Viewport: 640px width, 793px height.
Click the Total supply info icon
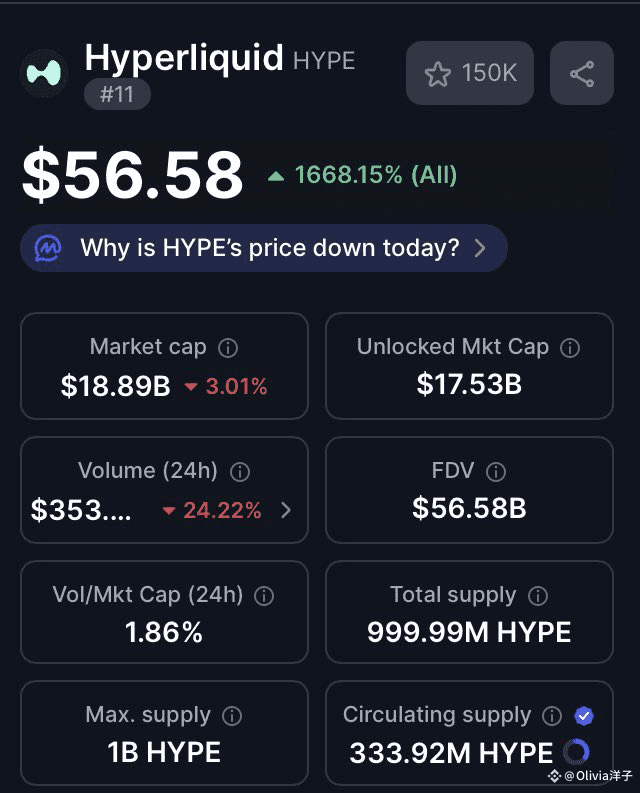538,596
